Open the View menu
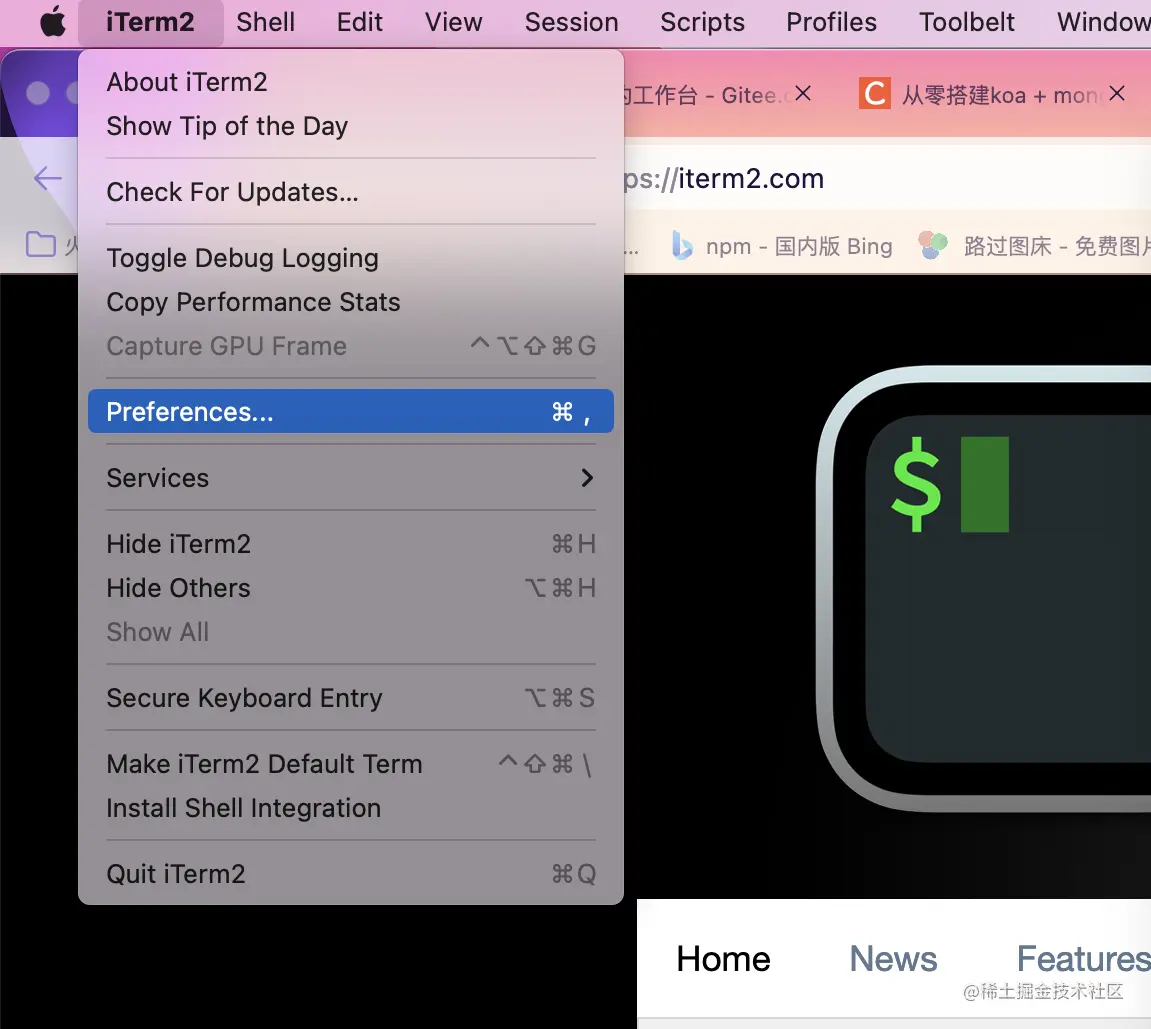 (454, 22)
